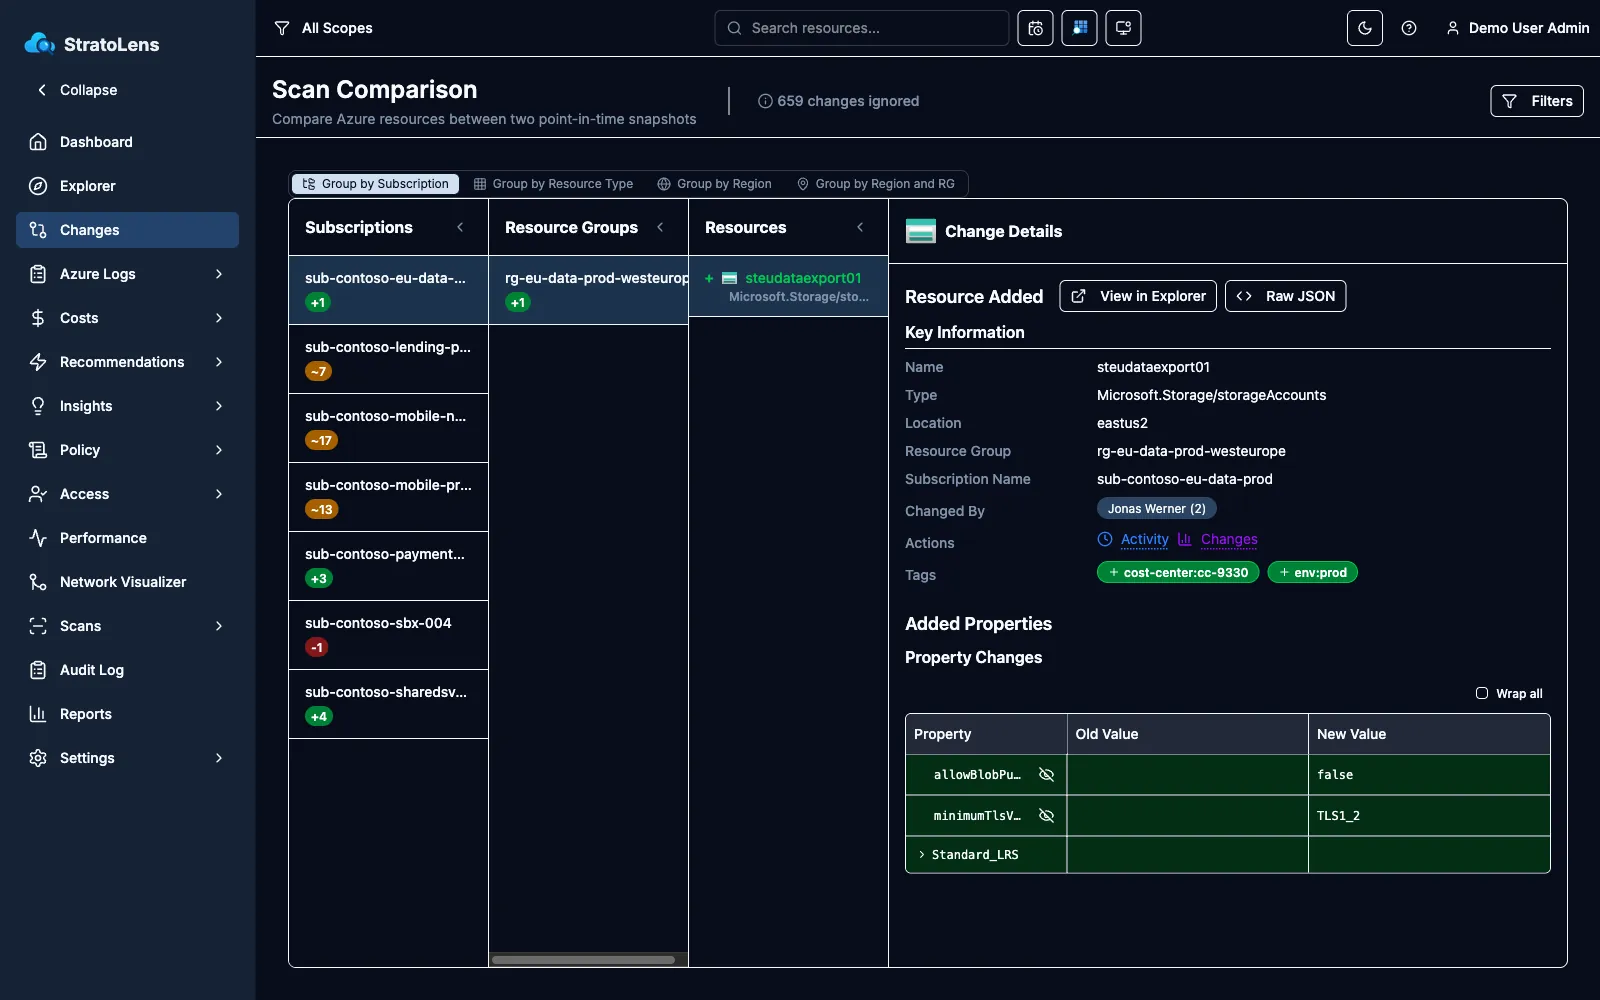Collapse the Subscriptions column chevron
The width and height of the screenshot is (1600, 1000).
(460, 227)
